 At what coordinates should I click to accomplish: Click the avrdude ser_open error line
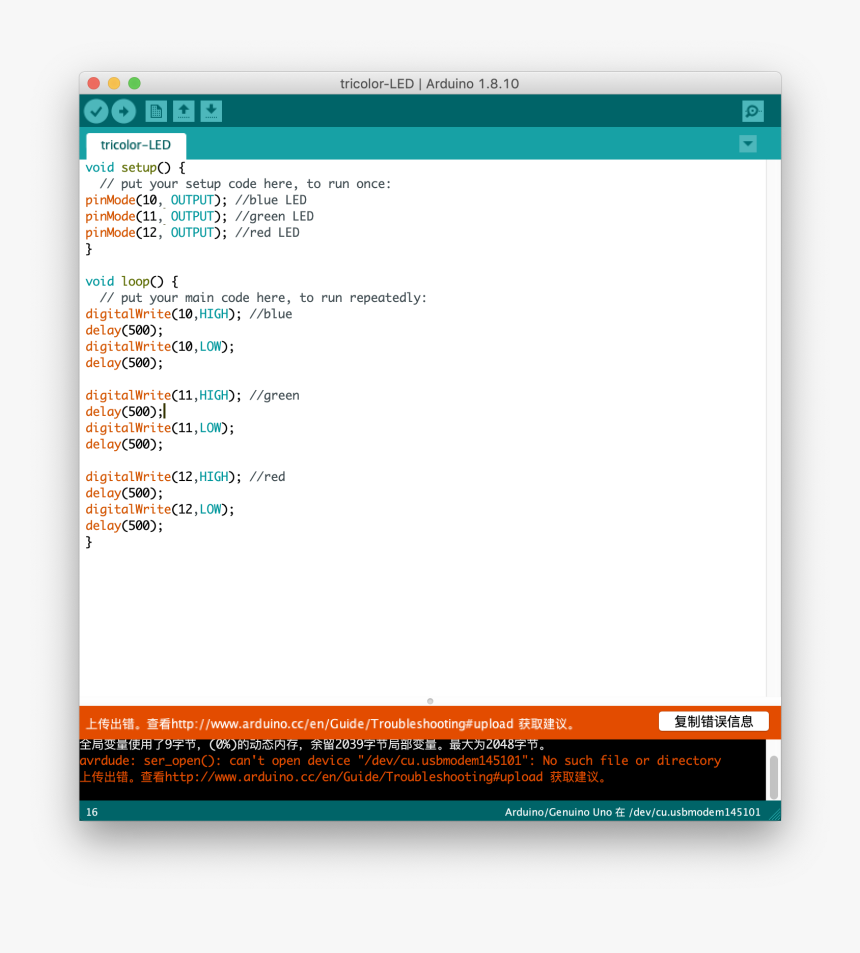(x=400, y=761)
